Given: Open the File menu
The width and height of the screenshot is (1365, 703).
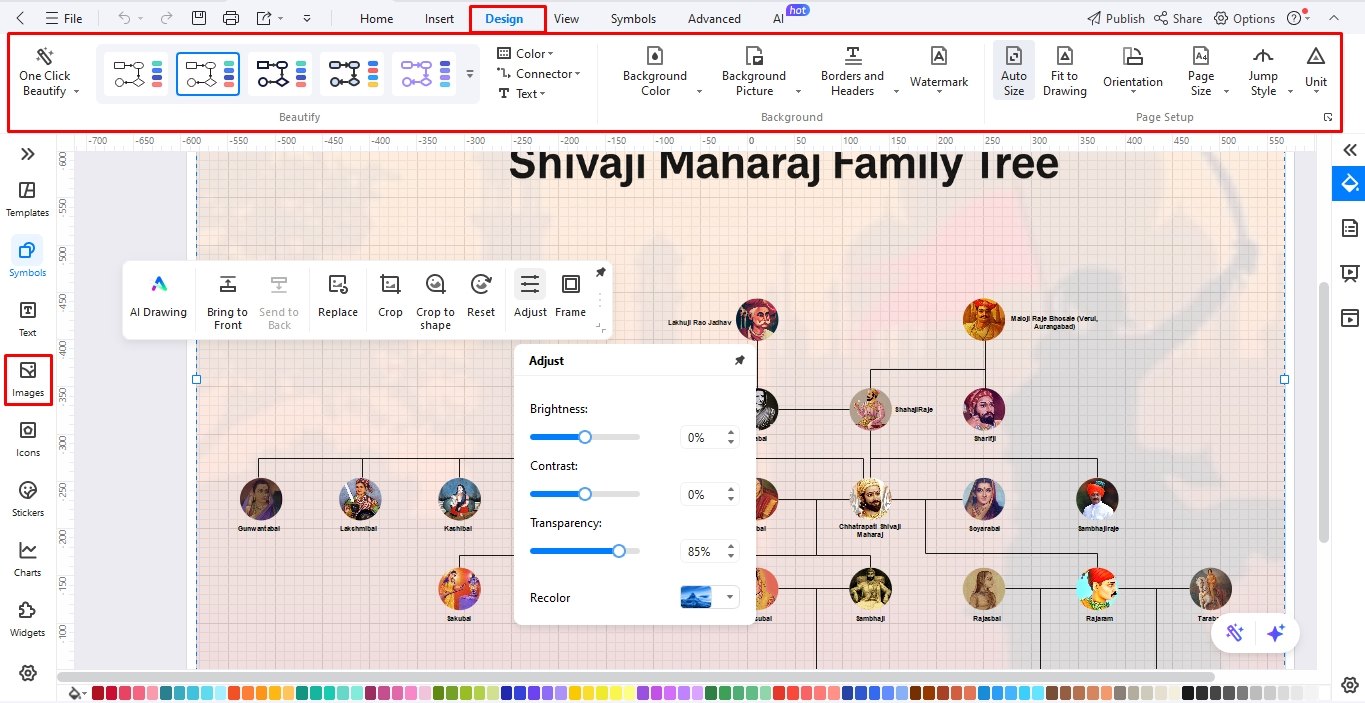Looking at the screenshot, I should 66,17.
